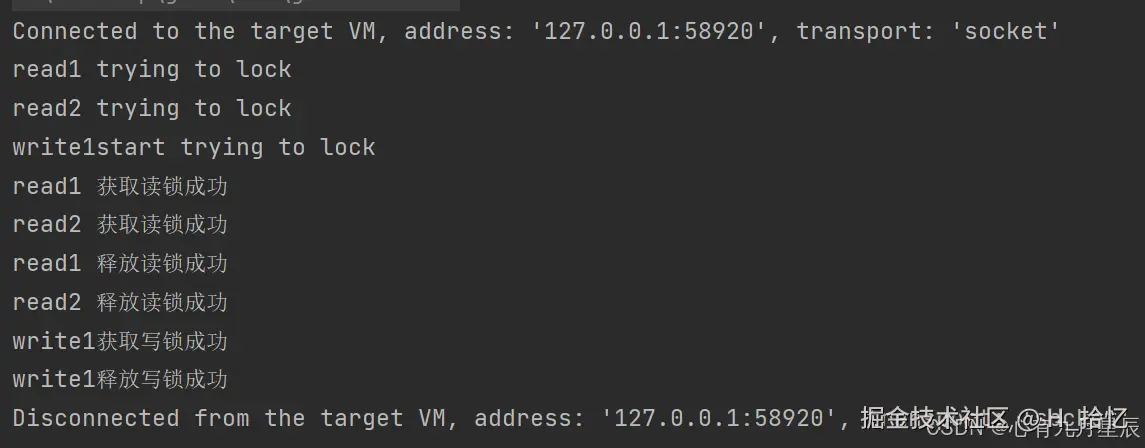Click the "read2 trying to lock" output line
Viewport: 1145px width, 448px height.
[x=152, y=108]
